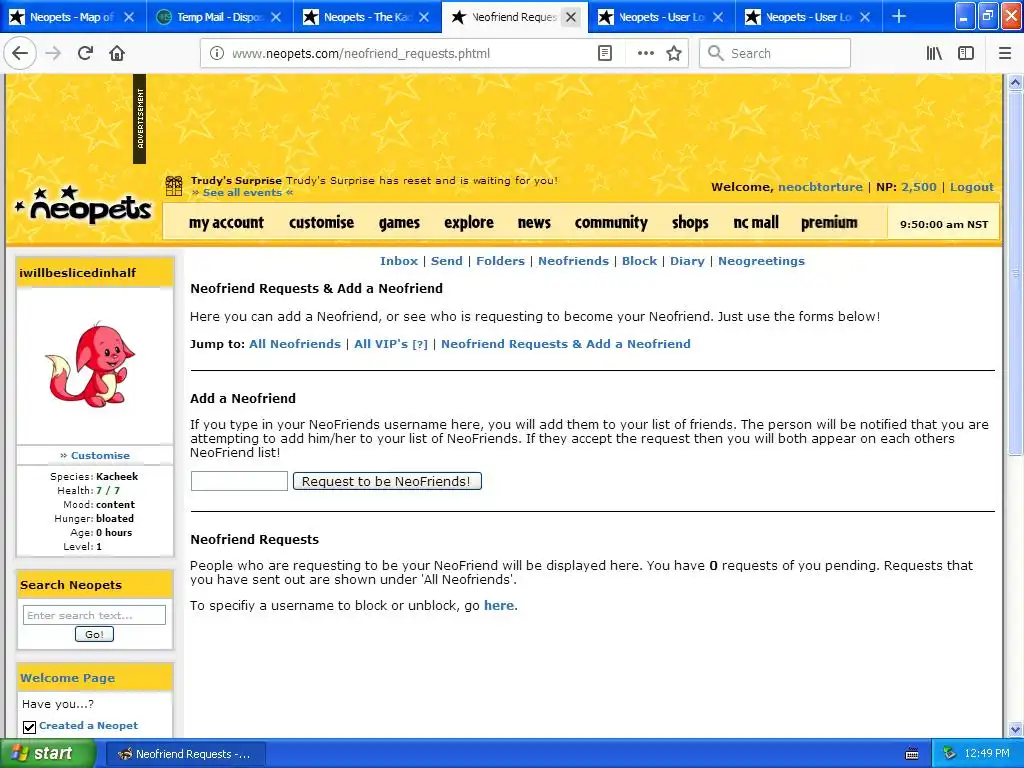Click the 'here' block/unblock link
The image size is (1024, 768).
click(499, 606)
